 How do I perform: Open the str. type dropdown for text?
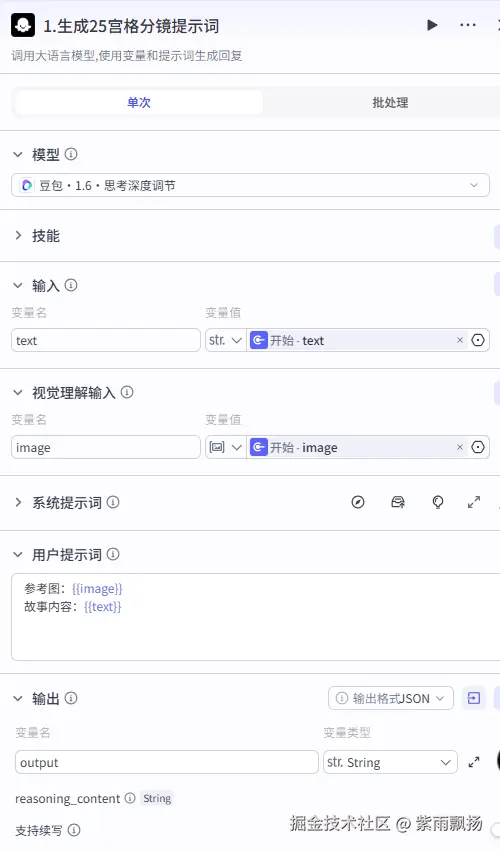pyautogui.click(x=226, y=340)
